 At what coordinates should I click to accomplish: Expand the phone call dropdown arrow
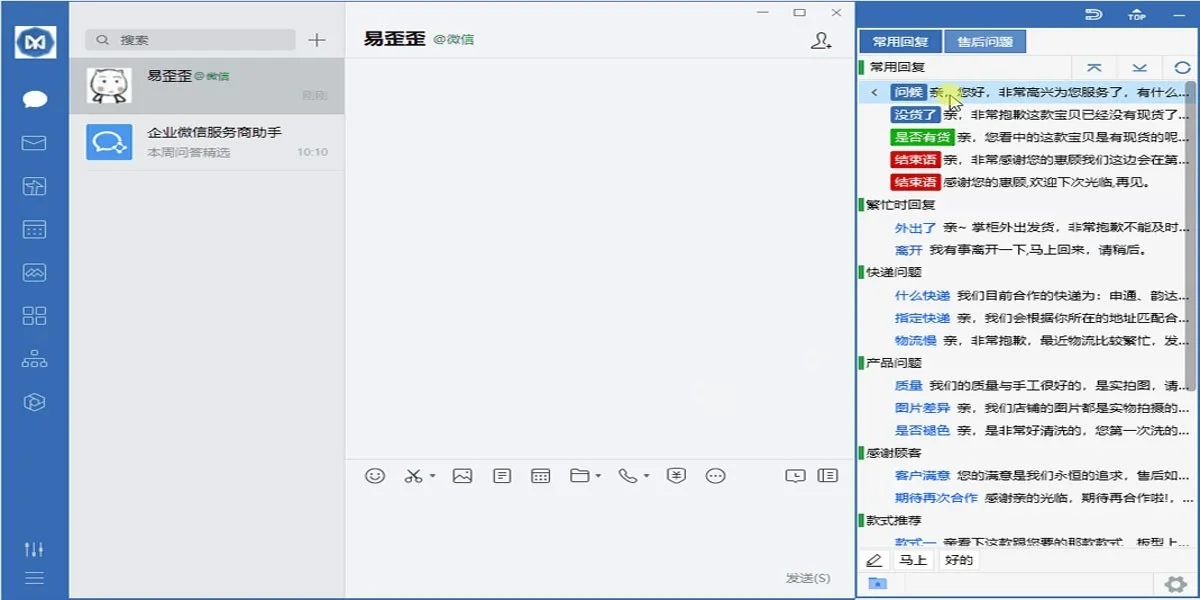[647, 477]
